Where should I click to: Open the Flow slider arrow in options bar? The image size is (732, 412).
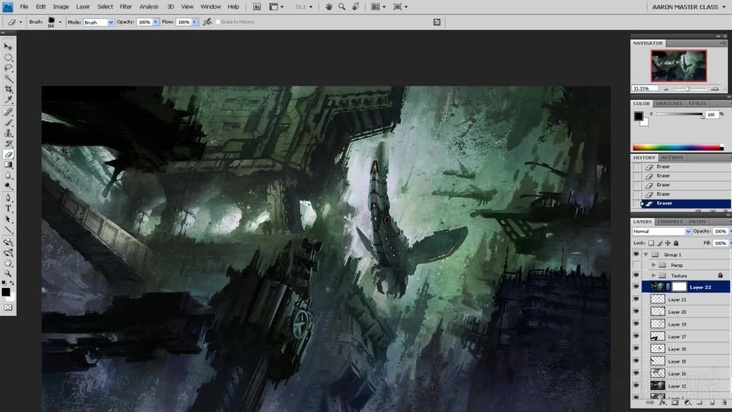[195, 22]
